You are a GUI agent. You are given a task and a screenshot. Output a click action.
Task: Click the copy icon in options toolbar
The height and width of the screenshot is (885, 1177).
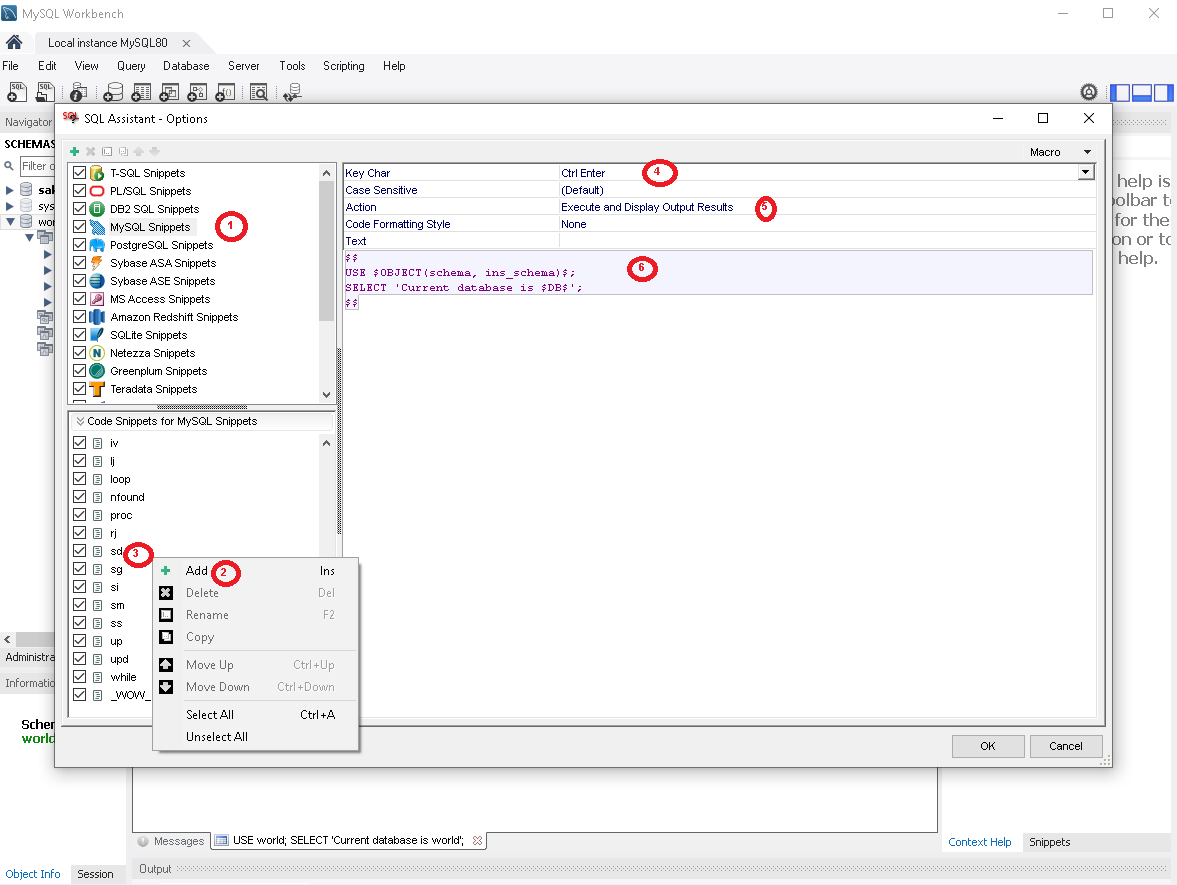click(x=123, y=152)
